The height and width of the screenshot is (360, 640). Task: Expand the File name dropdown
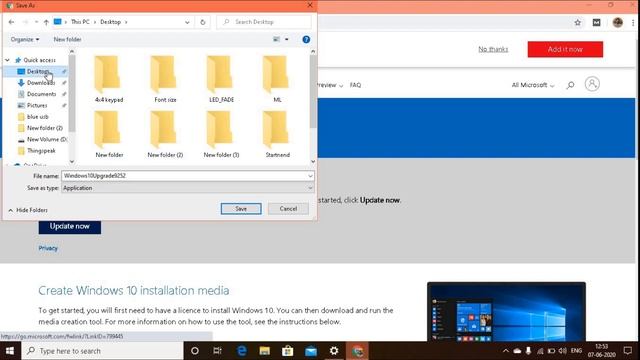[310, 176]
